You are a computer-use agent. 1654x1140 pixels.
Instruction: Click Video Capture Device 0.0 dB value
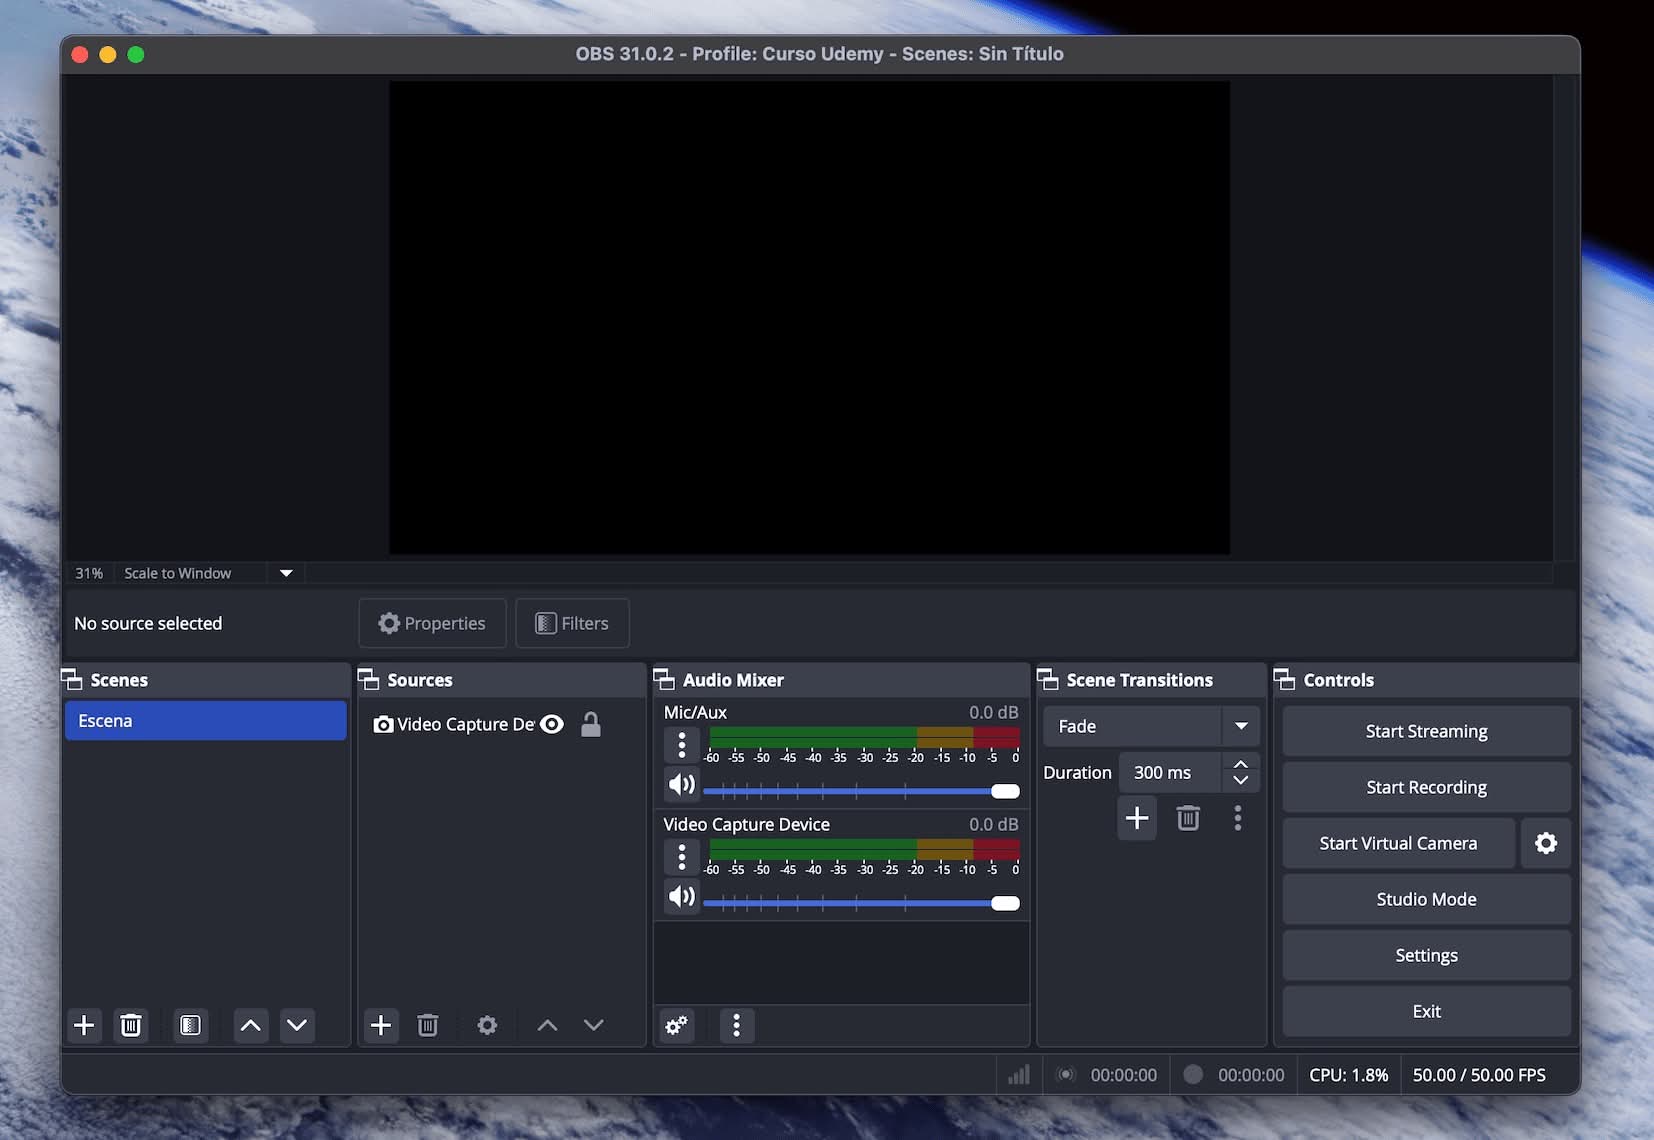(993, 824)
